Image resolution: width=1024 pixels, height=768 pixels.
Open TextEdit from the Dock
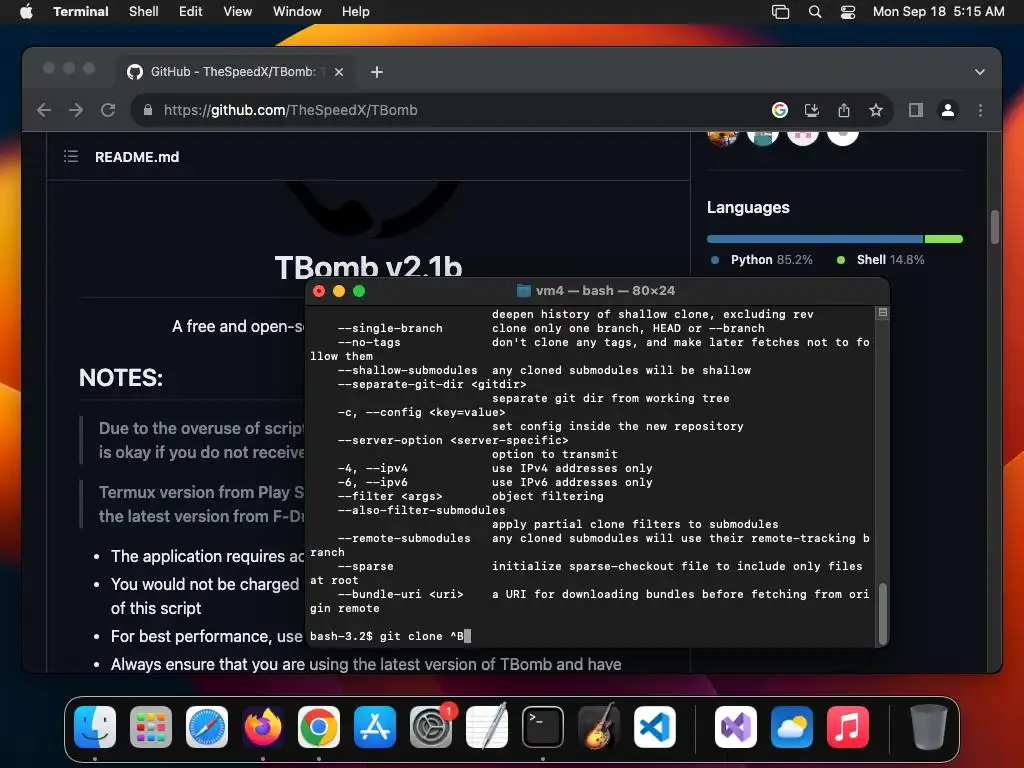click(x=487, y=727)
